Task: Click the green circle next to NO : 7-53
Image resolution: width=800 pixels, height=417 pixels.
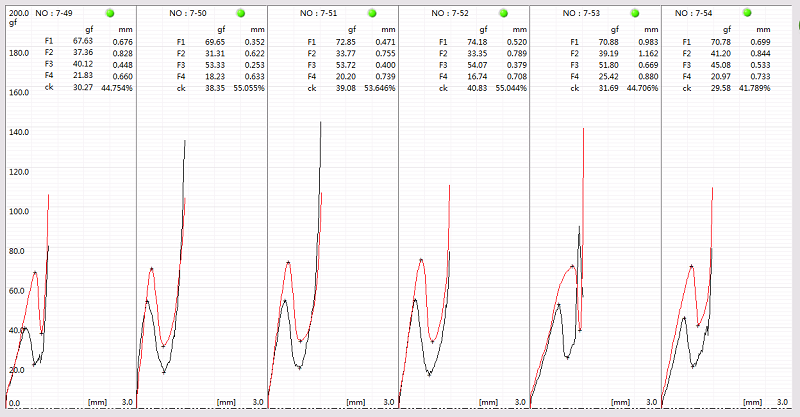Action: (634, 13)
